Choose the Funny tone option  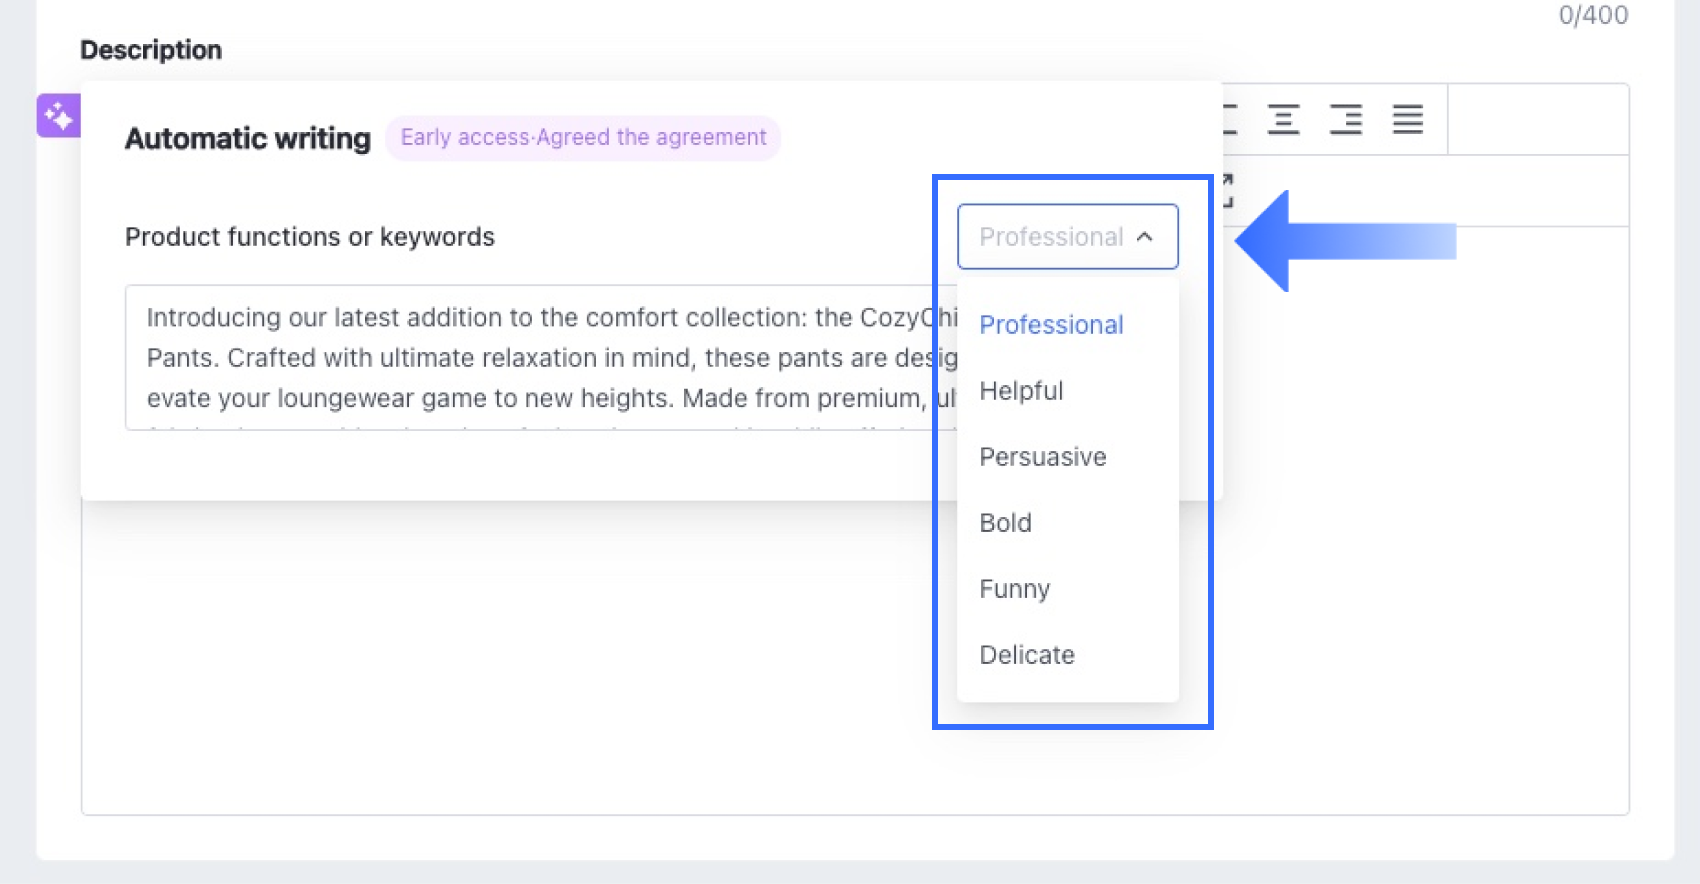pos(1014,589)
